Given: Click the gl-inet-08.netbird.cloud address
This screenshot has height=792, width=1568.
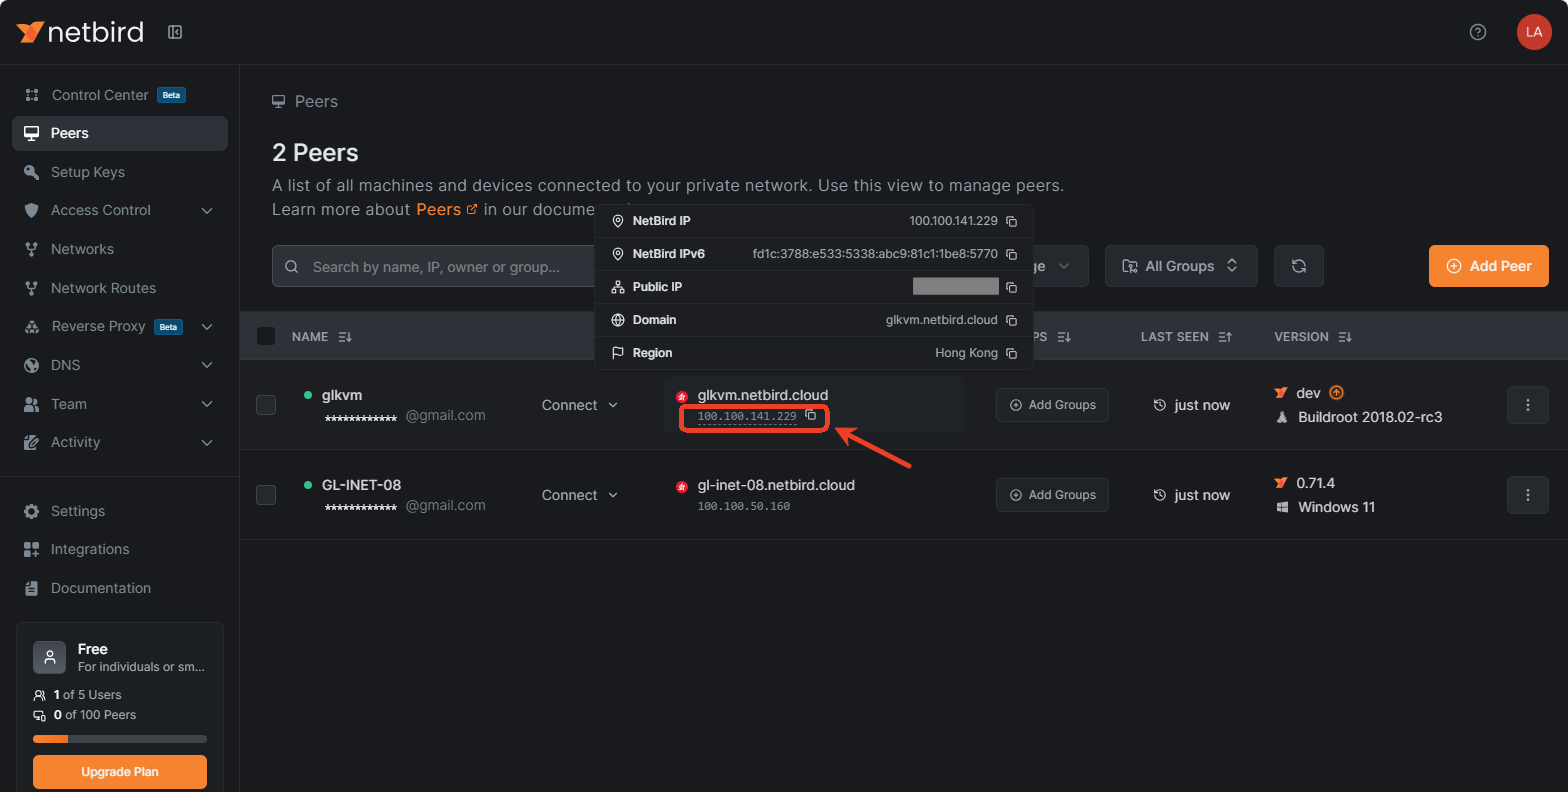Looking at the screenshot, I should pos(776,485).
